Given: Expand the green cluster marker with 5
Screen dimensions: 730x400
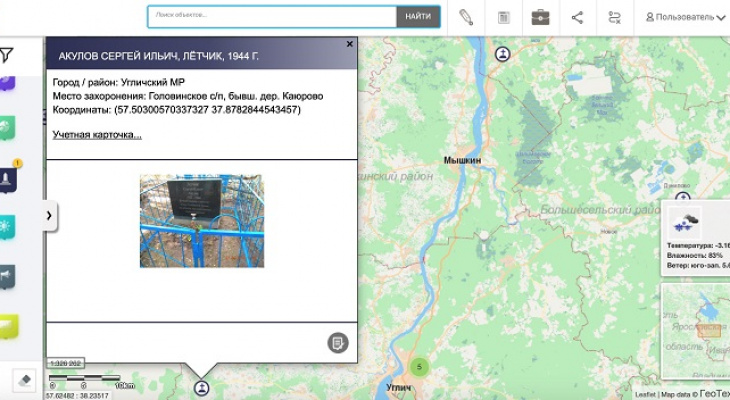Looking at the screenshot, I should (x=420, y=367).
